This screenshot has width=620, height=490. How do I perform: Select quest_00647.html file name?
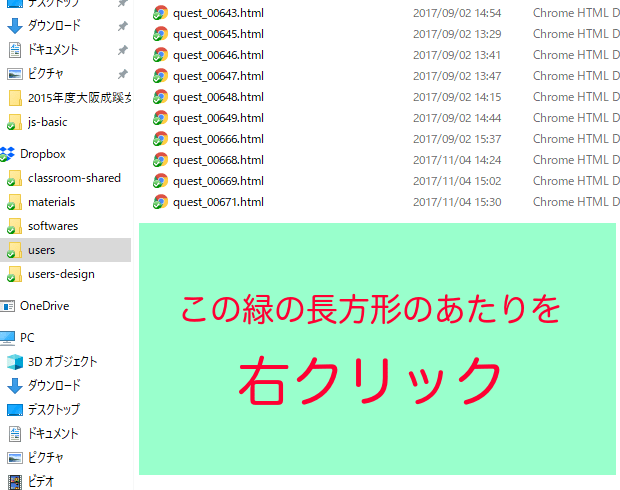(218, 76)
